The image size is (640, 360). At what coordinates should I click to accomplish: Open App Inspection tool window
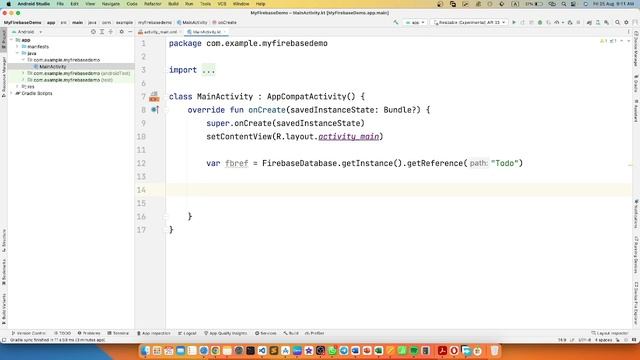(153, 333)
